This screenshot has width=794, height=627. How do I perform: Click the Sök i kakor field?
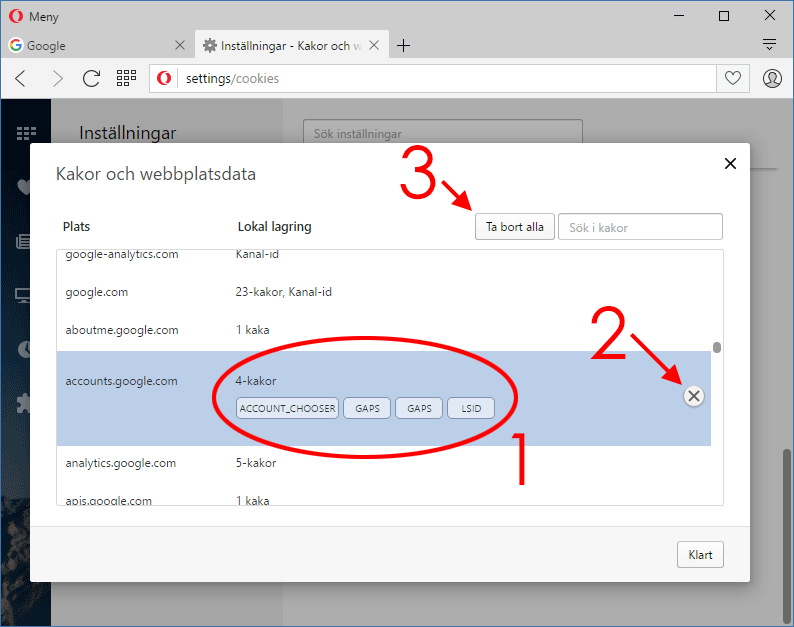[640, 227]
